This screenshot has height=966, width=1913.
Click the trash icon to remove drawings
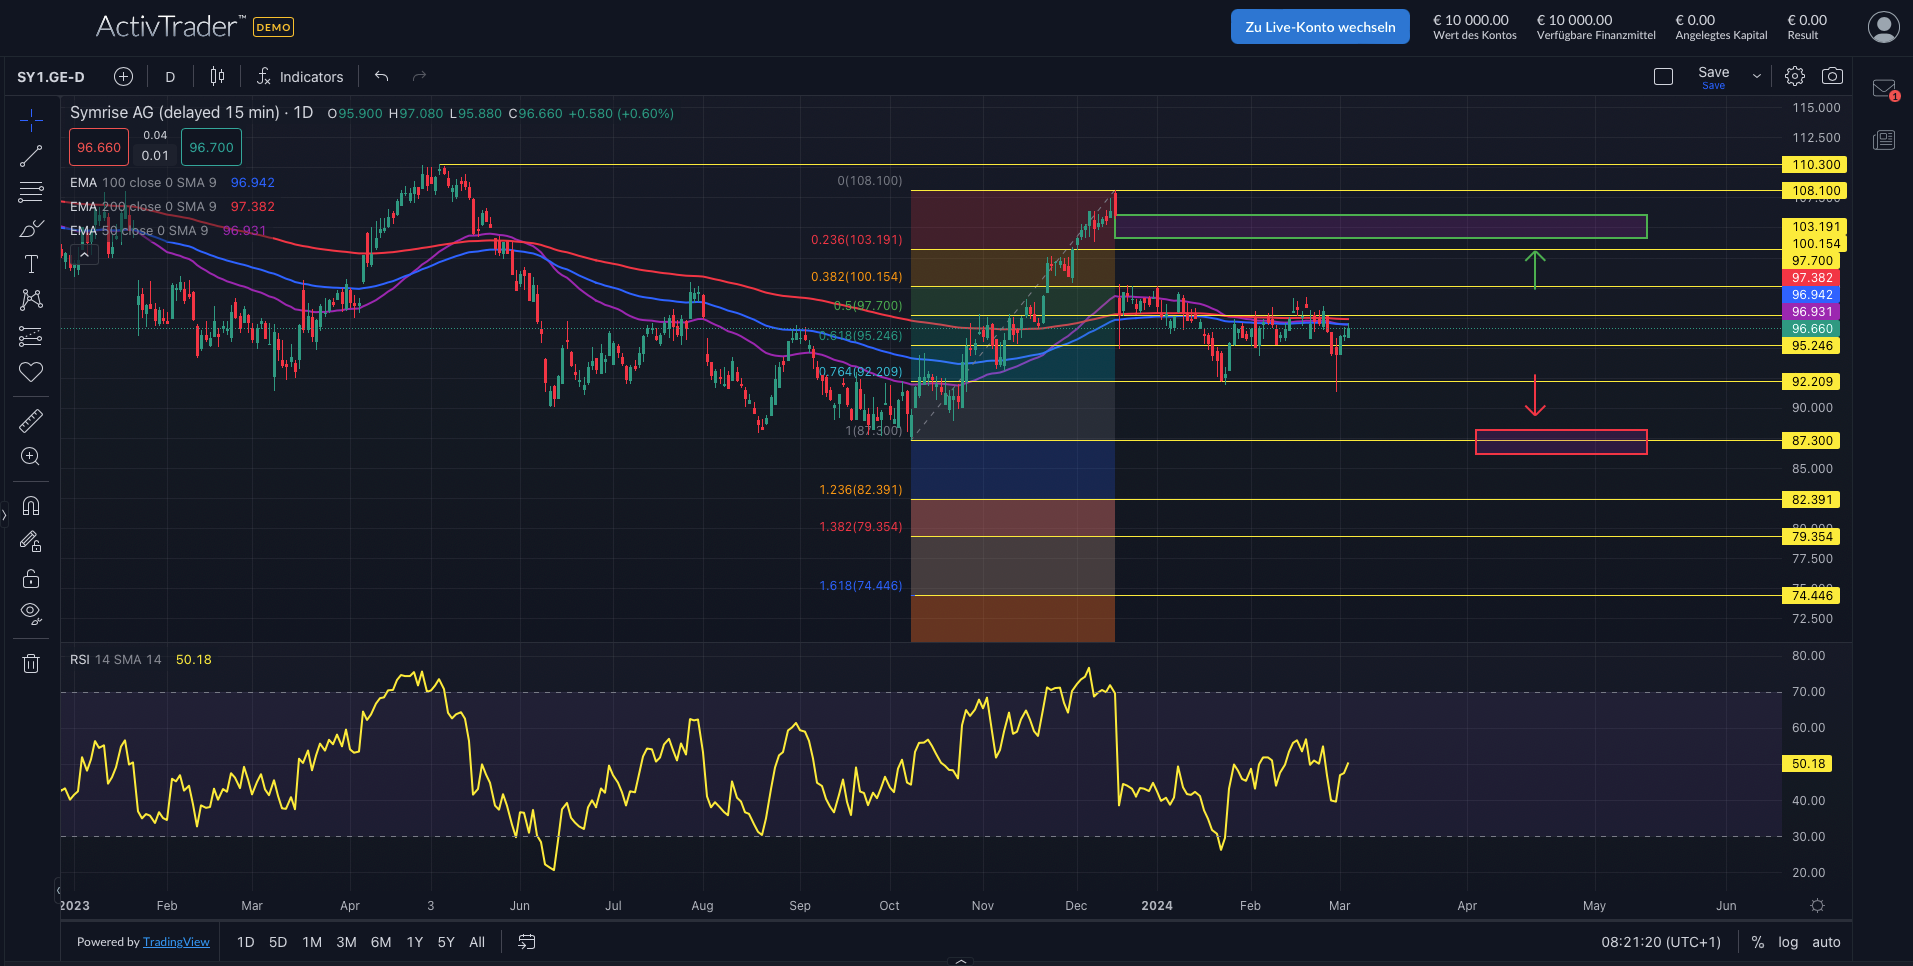[x=31, y=663]
